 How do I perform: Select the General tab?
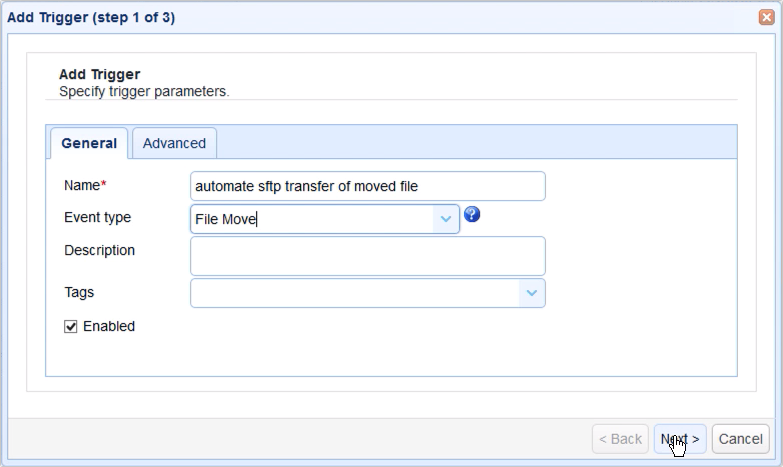coord(89,143)
